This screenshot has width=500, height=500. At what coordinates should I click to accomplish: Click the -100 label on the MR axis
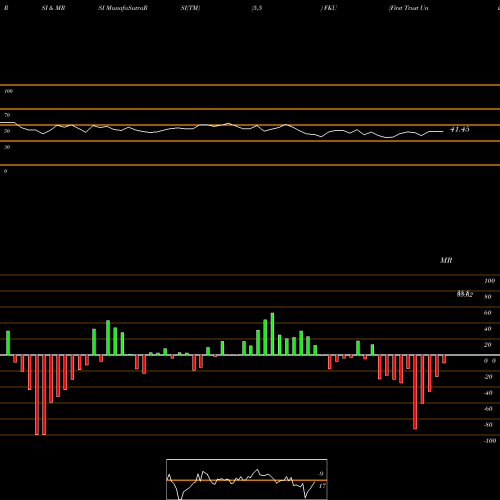click(x=490, y=441)
